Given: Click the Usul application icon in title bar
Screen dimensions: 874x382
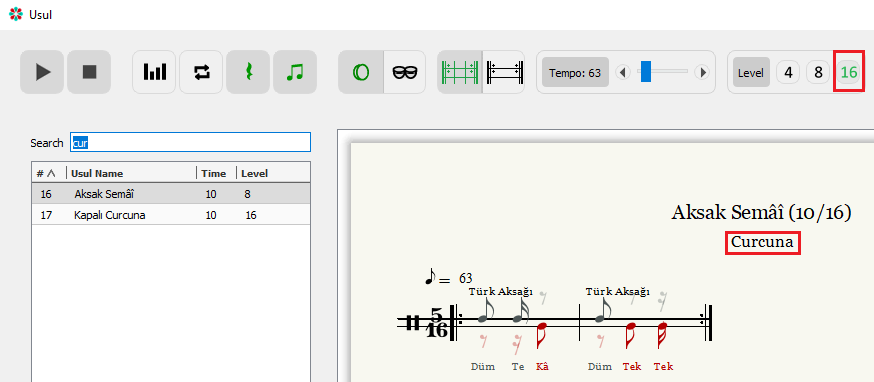Looking at the screenshot, I should point(16,14).
